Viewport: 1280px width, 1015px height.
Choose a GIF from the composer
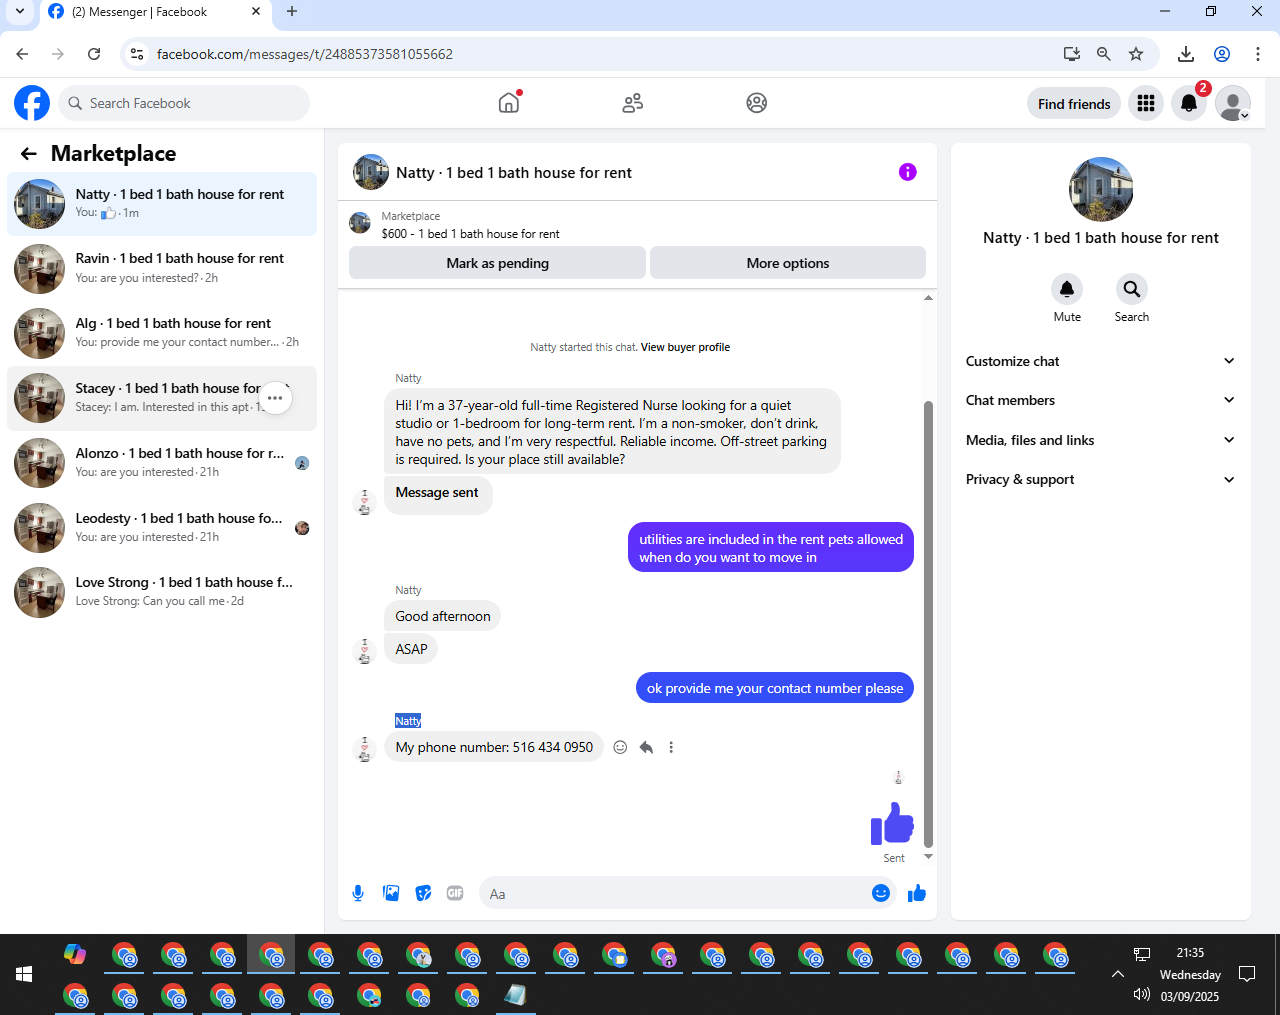pos(455,893)
